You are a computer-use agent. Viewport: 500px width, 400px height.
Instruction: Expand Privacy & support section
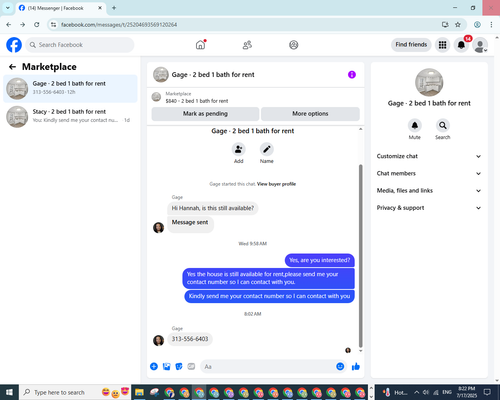(x=429, y=208)
